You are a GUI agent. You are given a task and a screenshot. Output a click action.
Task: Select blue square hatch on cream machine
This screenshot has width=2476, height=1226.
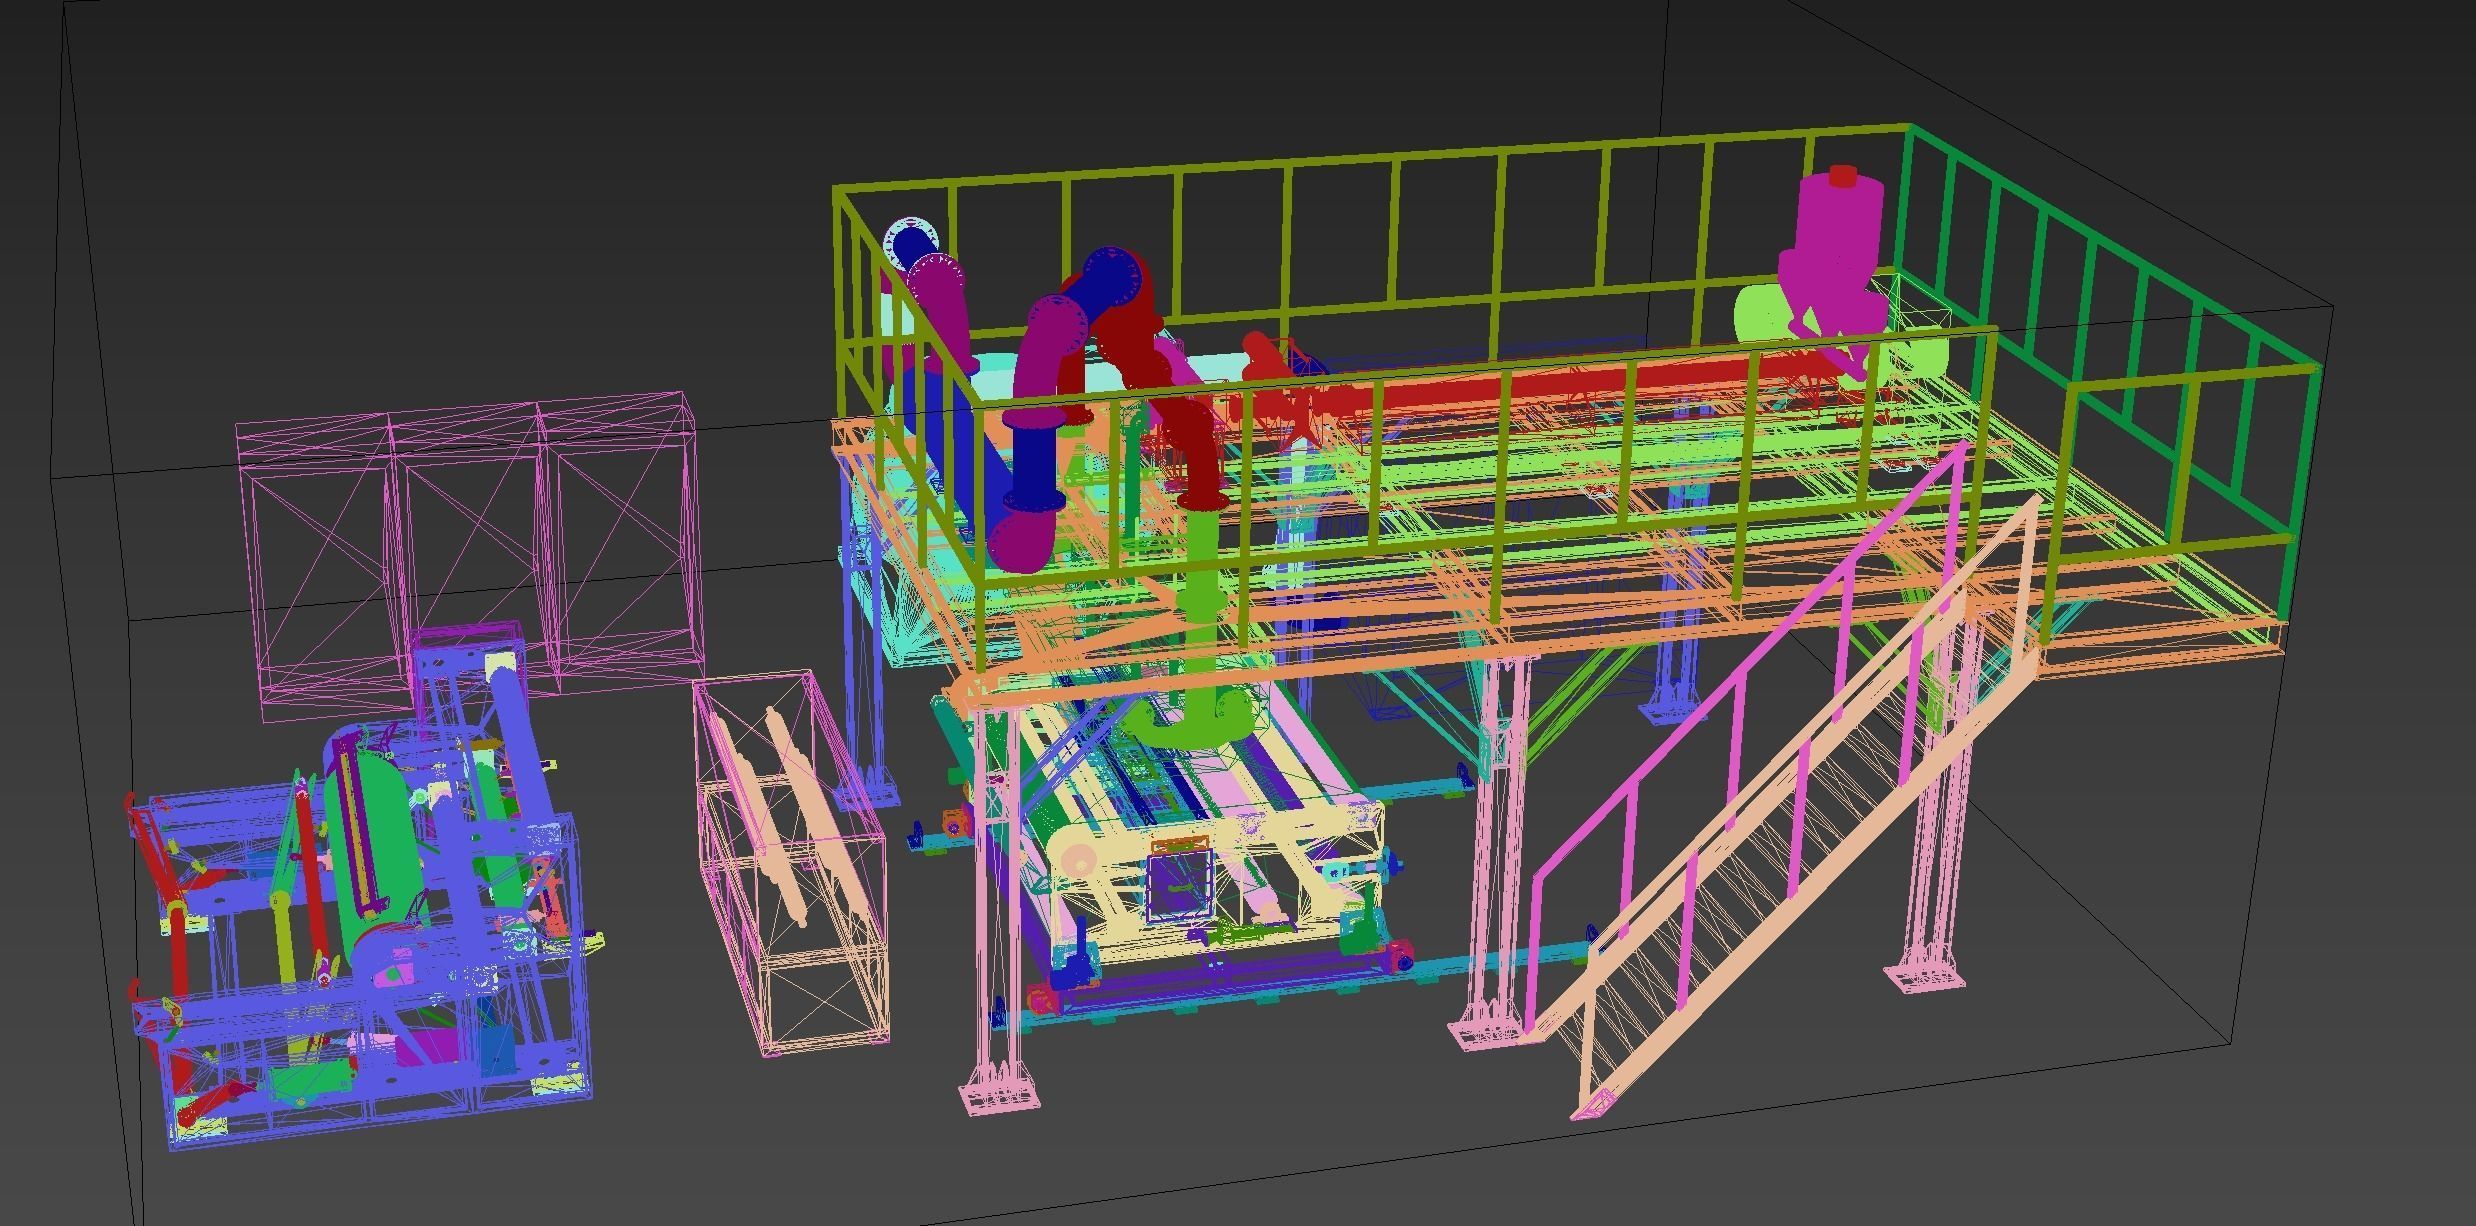[1180, 887]
